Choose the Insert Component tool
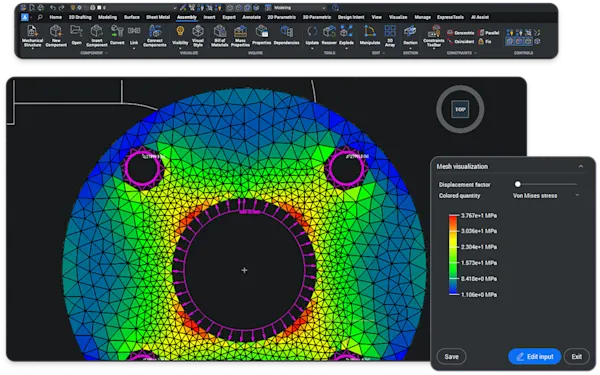 pos(96,36)
